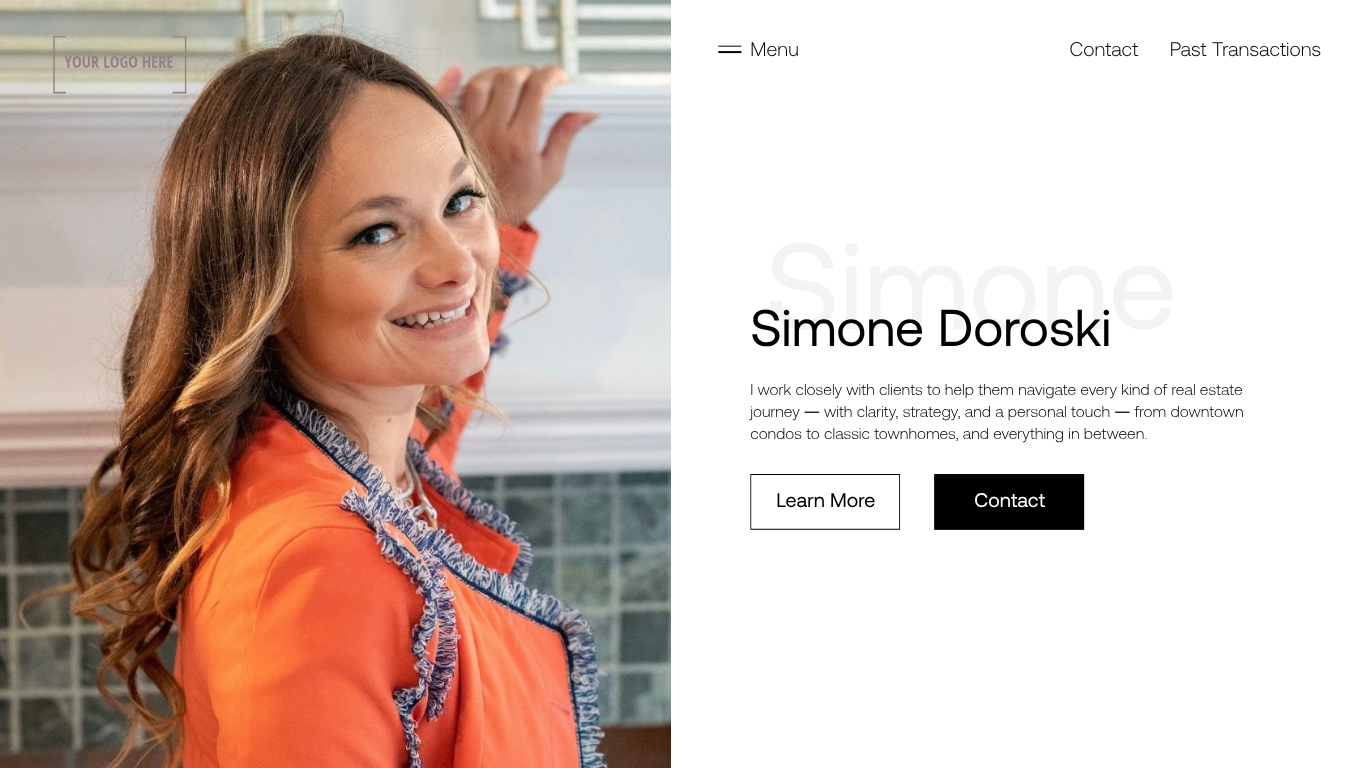This screenshot has height=768, width=1366.
Task: Click the "Menu" text label
Action: coord(774,50)
